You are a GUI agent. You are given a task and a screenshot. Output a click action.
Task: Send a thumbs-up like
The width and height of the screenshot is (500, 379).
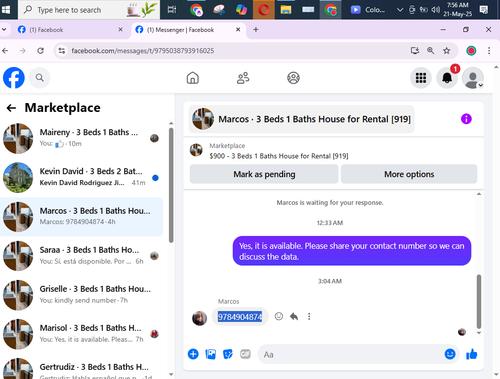pyautogui.click(x=472, y=354)
